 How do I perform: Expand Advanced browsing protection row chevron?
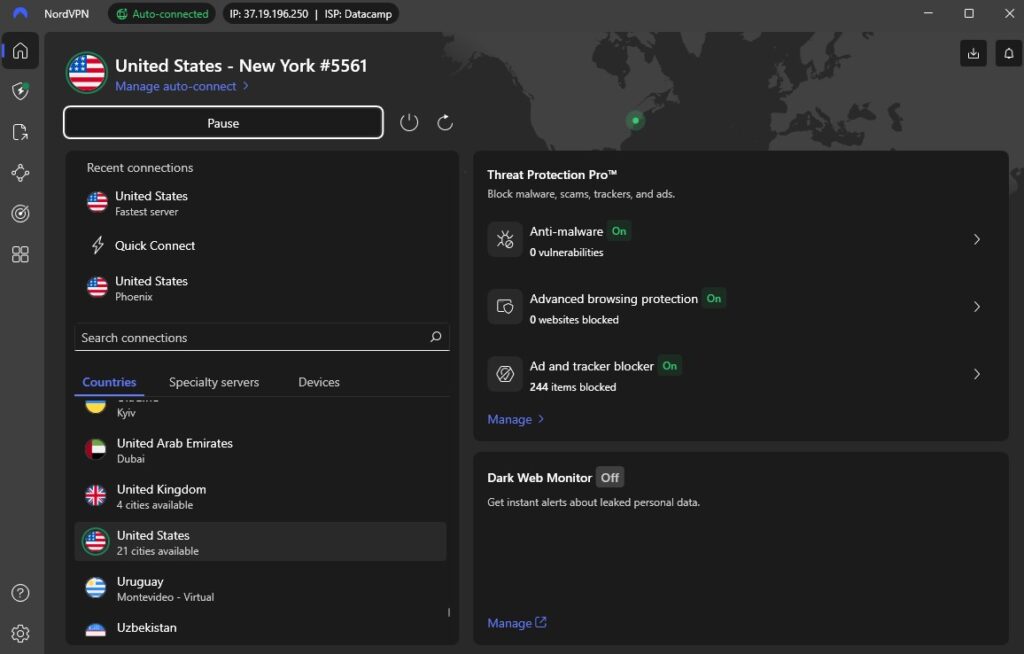click(x=976, y=306)
